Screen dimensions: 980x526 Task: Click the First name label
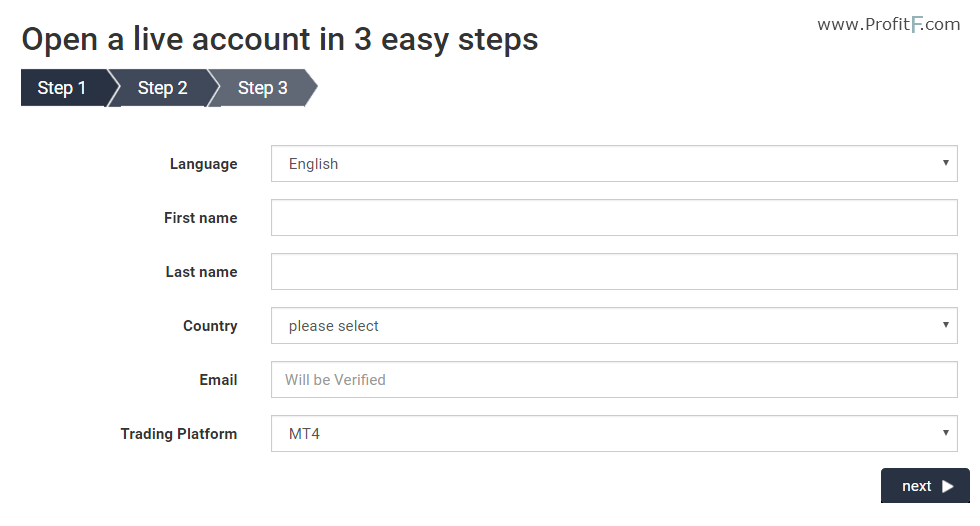point(201,218)
